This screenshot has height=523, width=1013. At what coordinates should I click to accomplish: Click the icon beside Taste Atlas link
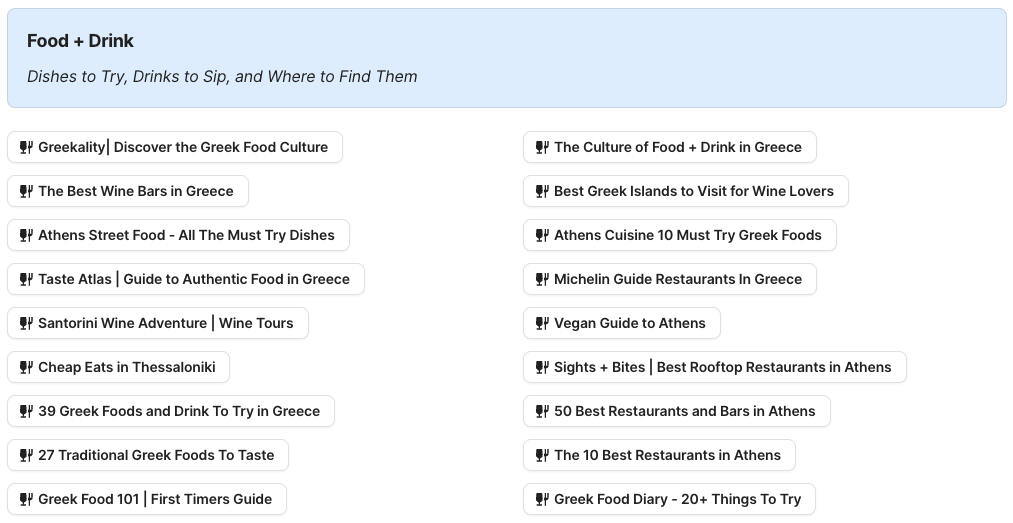point(26,279)
